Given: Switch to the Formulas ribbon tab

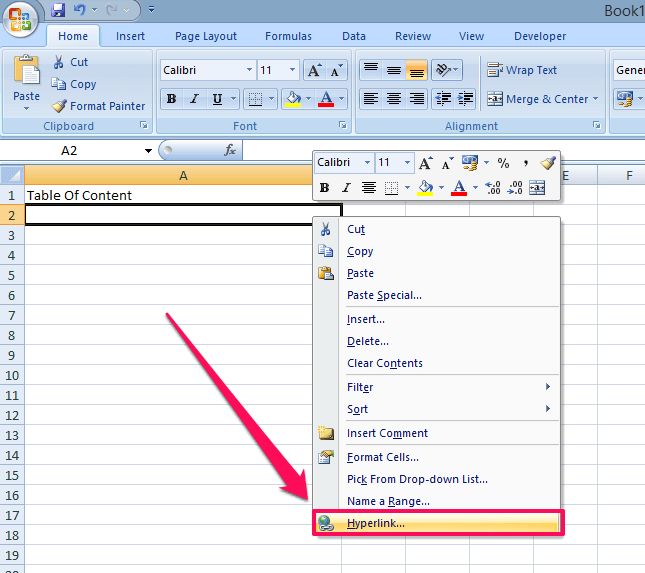Looking at the screenshot, I should (288, 36).
